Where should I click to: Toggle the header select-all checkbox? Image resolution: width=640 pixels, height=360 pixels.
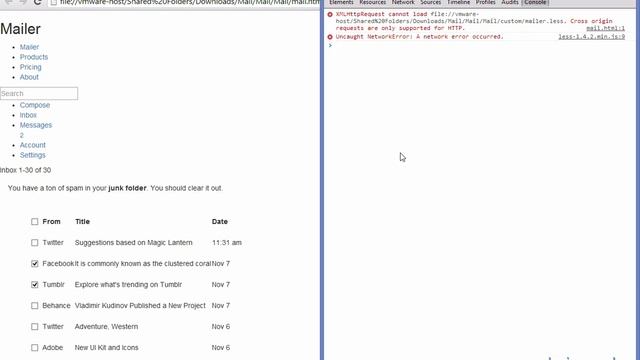tap(35, 222)
